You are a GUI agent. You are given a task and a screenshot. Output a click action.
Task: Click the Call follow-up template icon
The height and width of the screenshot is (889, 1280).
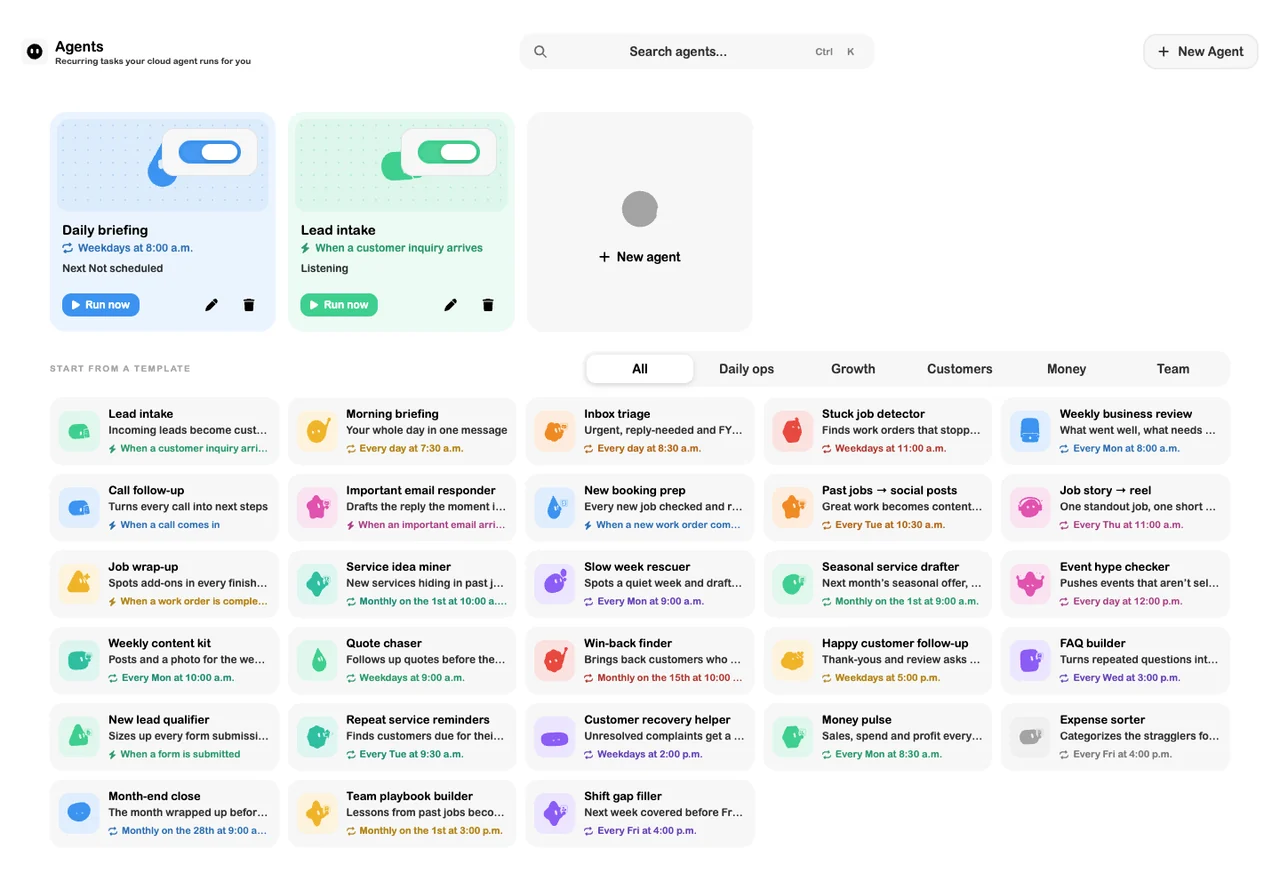[x=79, y=508]
